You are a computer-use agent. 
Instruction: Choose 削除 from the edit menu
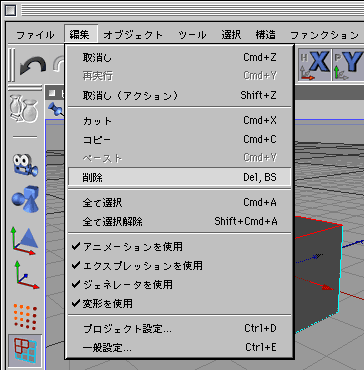(x=179, y=178)
